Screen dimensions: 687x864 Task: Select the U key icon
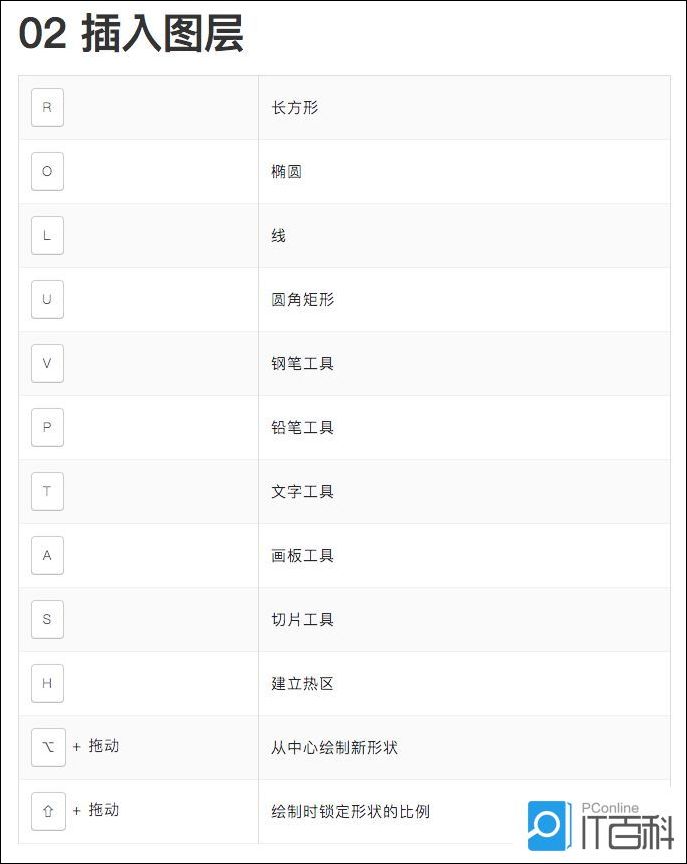(x=47, y=299)
